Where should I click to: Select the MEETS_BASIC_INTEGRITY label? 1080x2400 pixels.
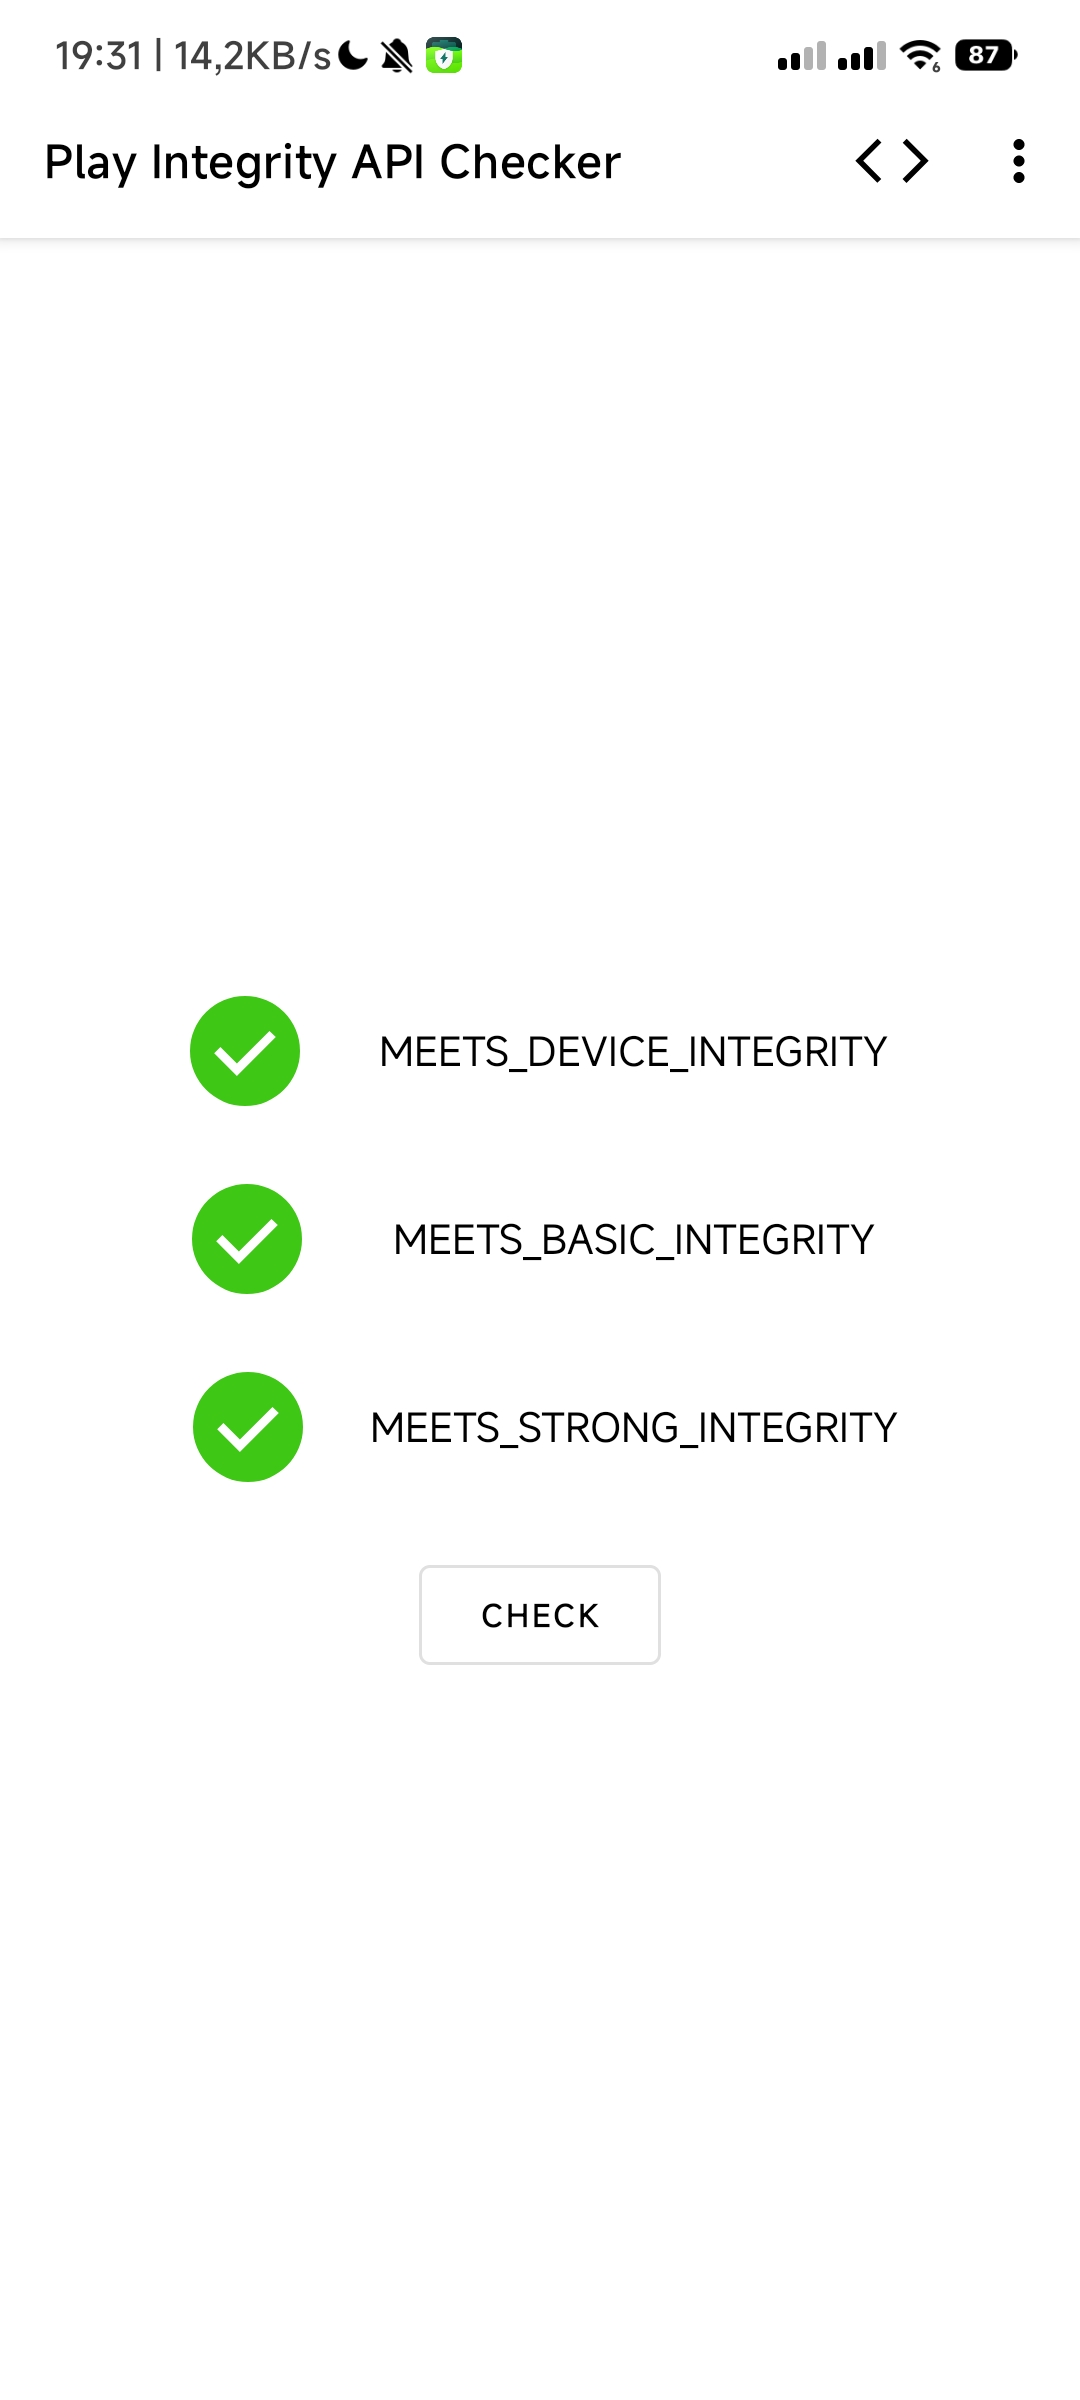tap(633, 1240)
